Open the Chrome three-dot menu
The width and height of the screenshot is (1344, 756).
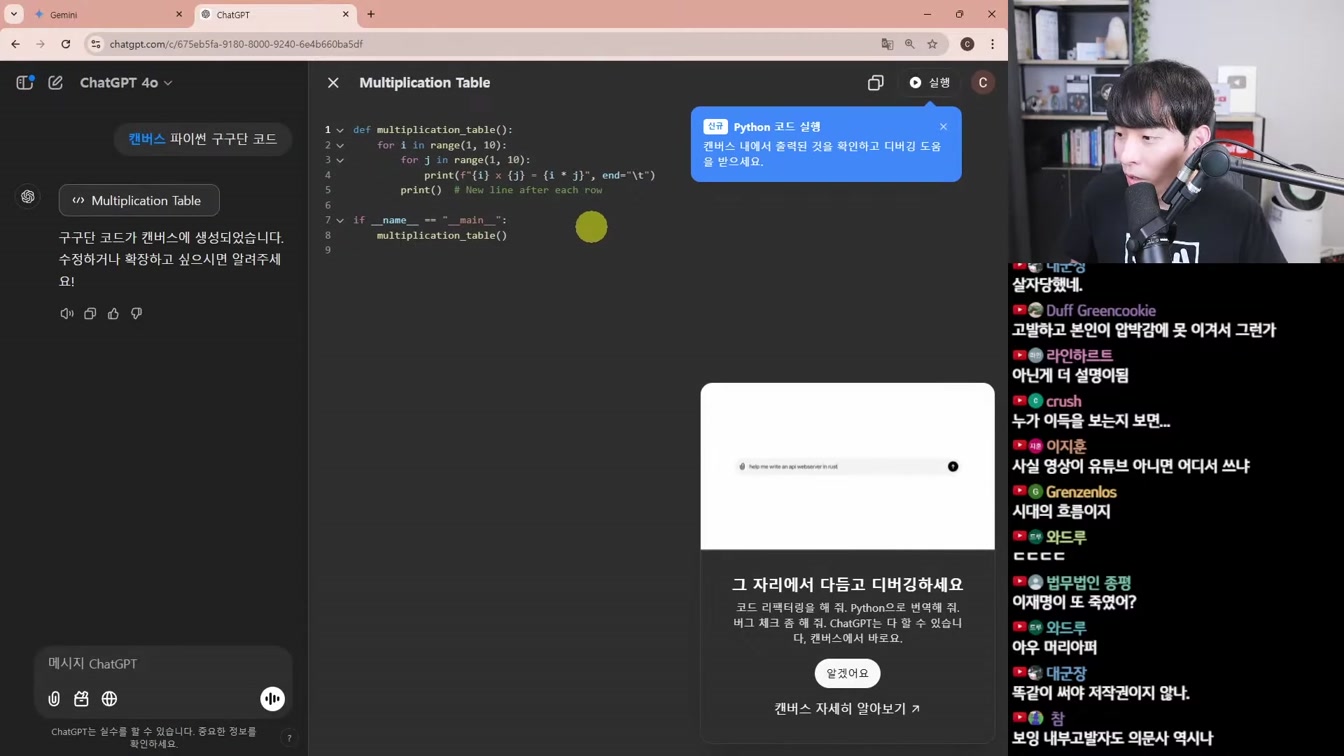pos(992,44)
